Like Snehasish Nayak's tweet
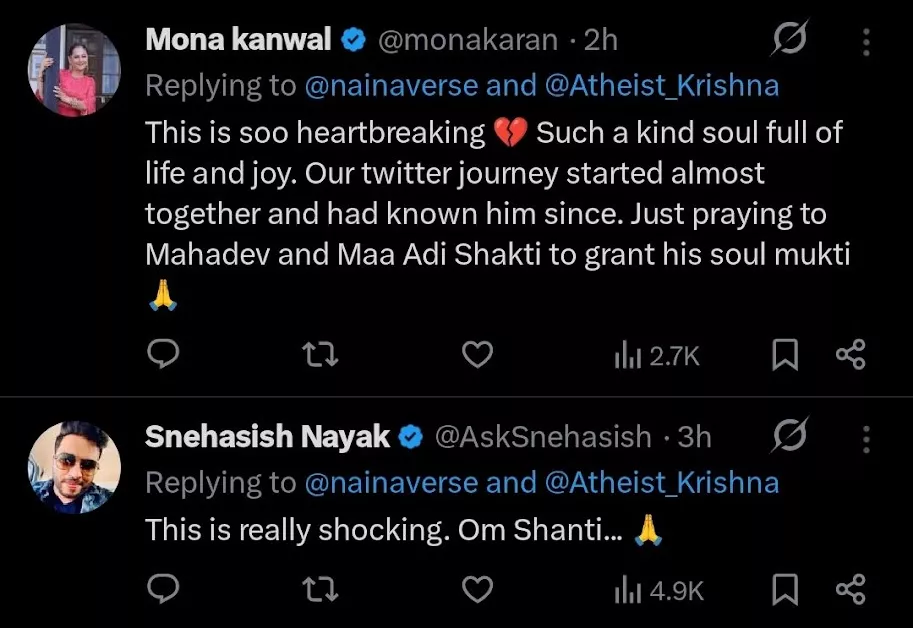Image resolution: width=913 pixels, height=628 pixels. point(479,591)
